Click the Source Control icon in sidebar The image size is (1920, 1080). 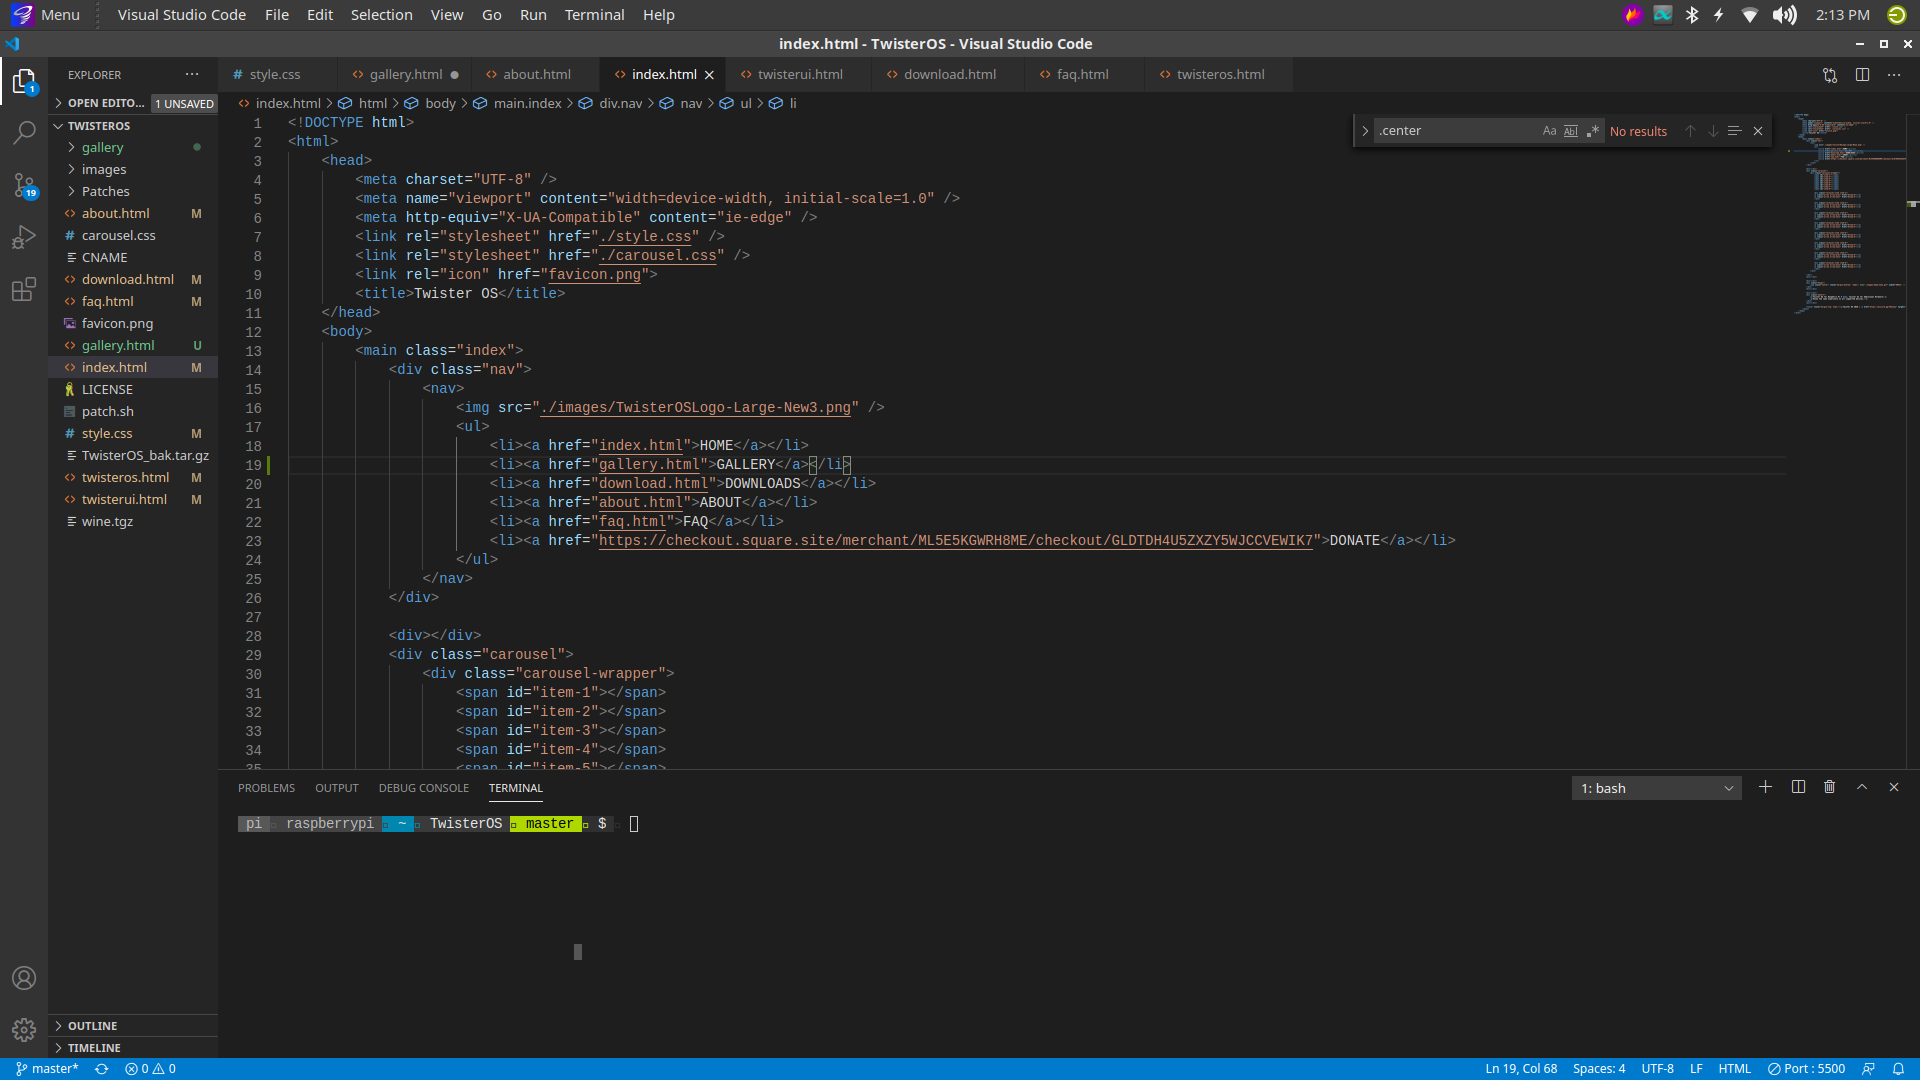point(24,189)
